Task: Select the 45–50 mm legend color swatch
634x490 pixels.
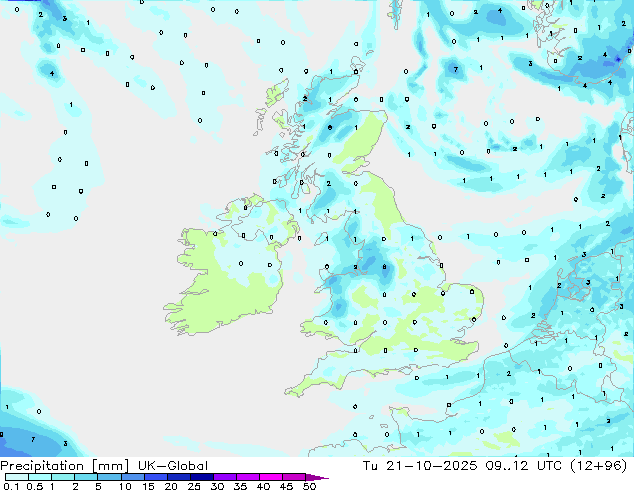Action: point(294,477)
